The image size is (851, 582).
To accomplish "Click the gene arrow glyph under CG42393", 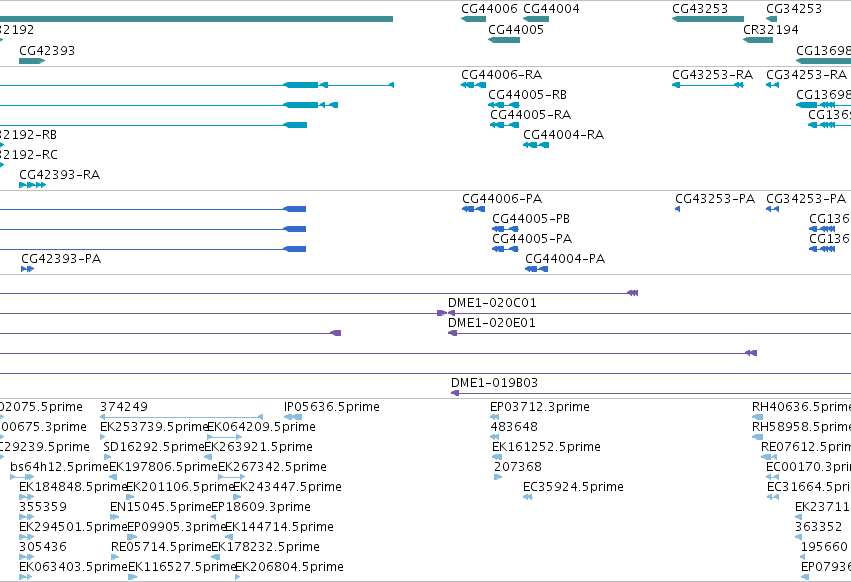I will click(32, 61).
